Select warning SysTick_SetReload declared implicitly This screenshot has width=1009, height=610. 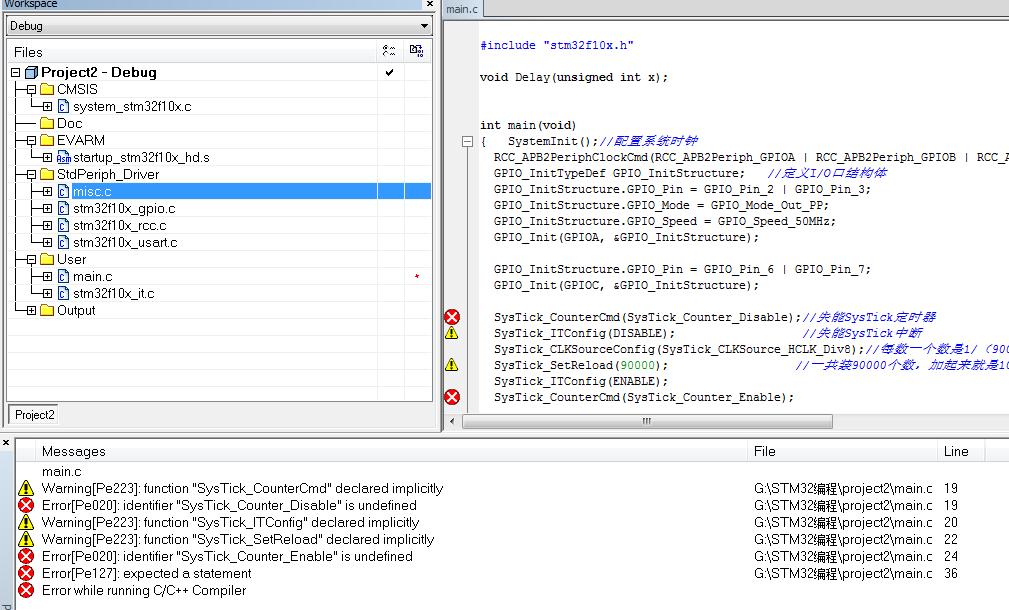tap(238, 539)
